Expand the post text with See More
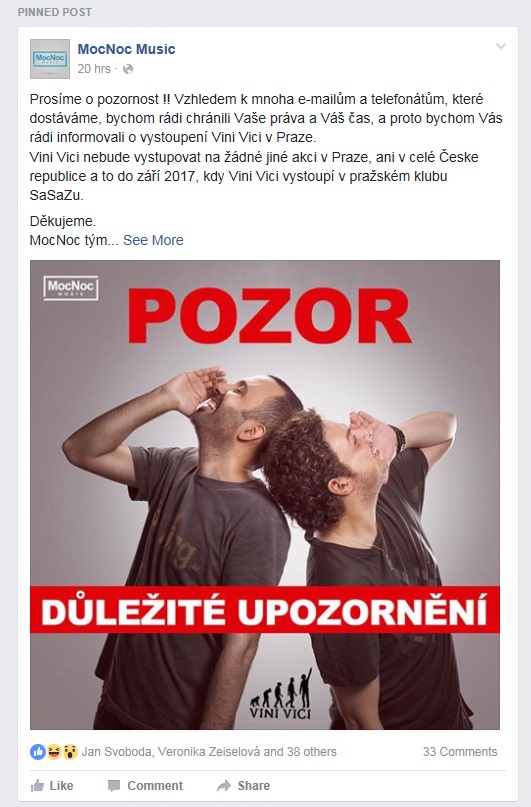Image resolution: width=531 pixels, height=807 pixels. (x=153, y=240)
